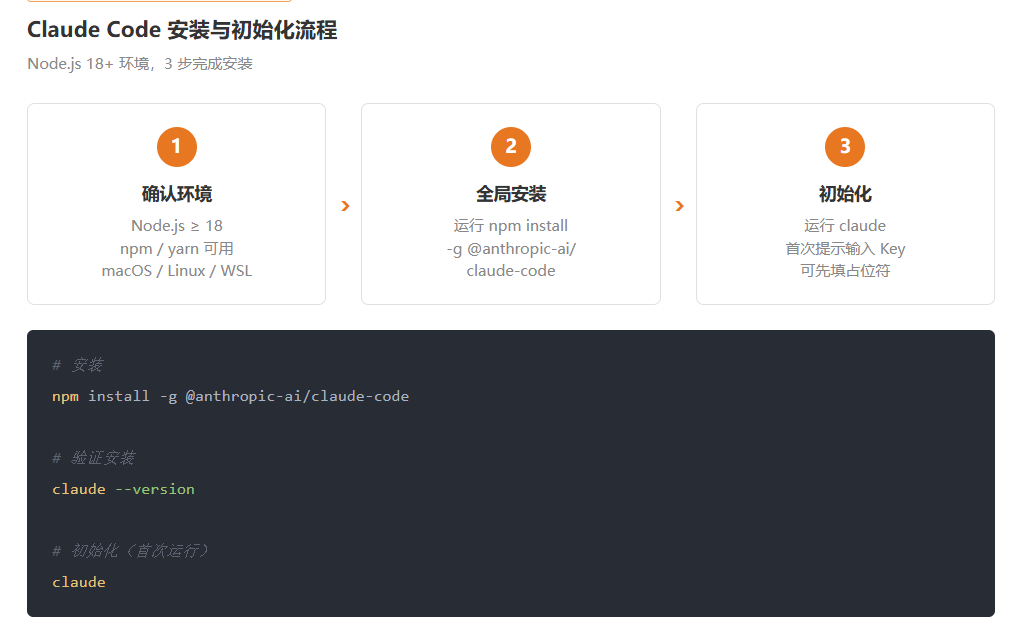
Task: Click the orange step 1 circle
Action: (x=176, y=146)
